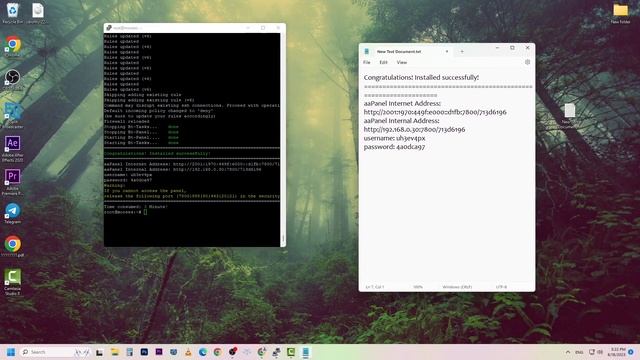Click the aaPanel Internet address URL in Notepad
This screenshot has height=360, width=640.
coord(435,112)
